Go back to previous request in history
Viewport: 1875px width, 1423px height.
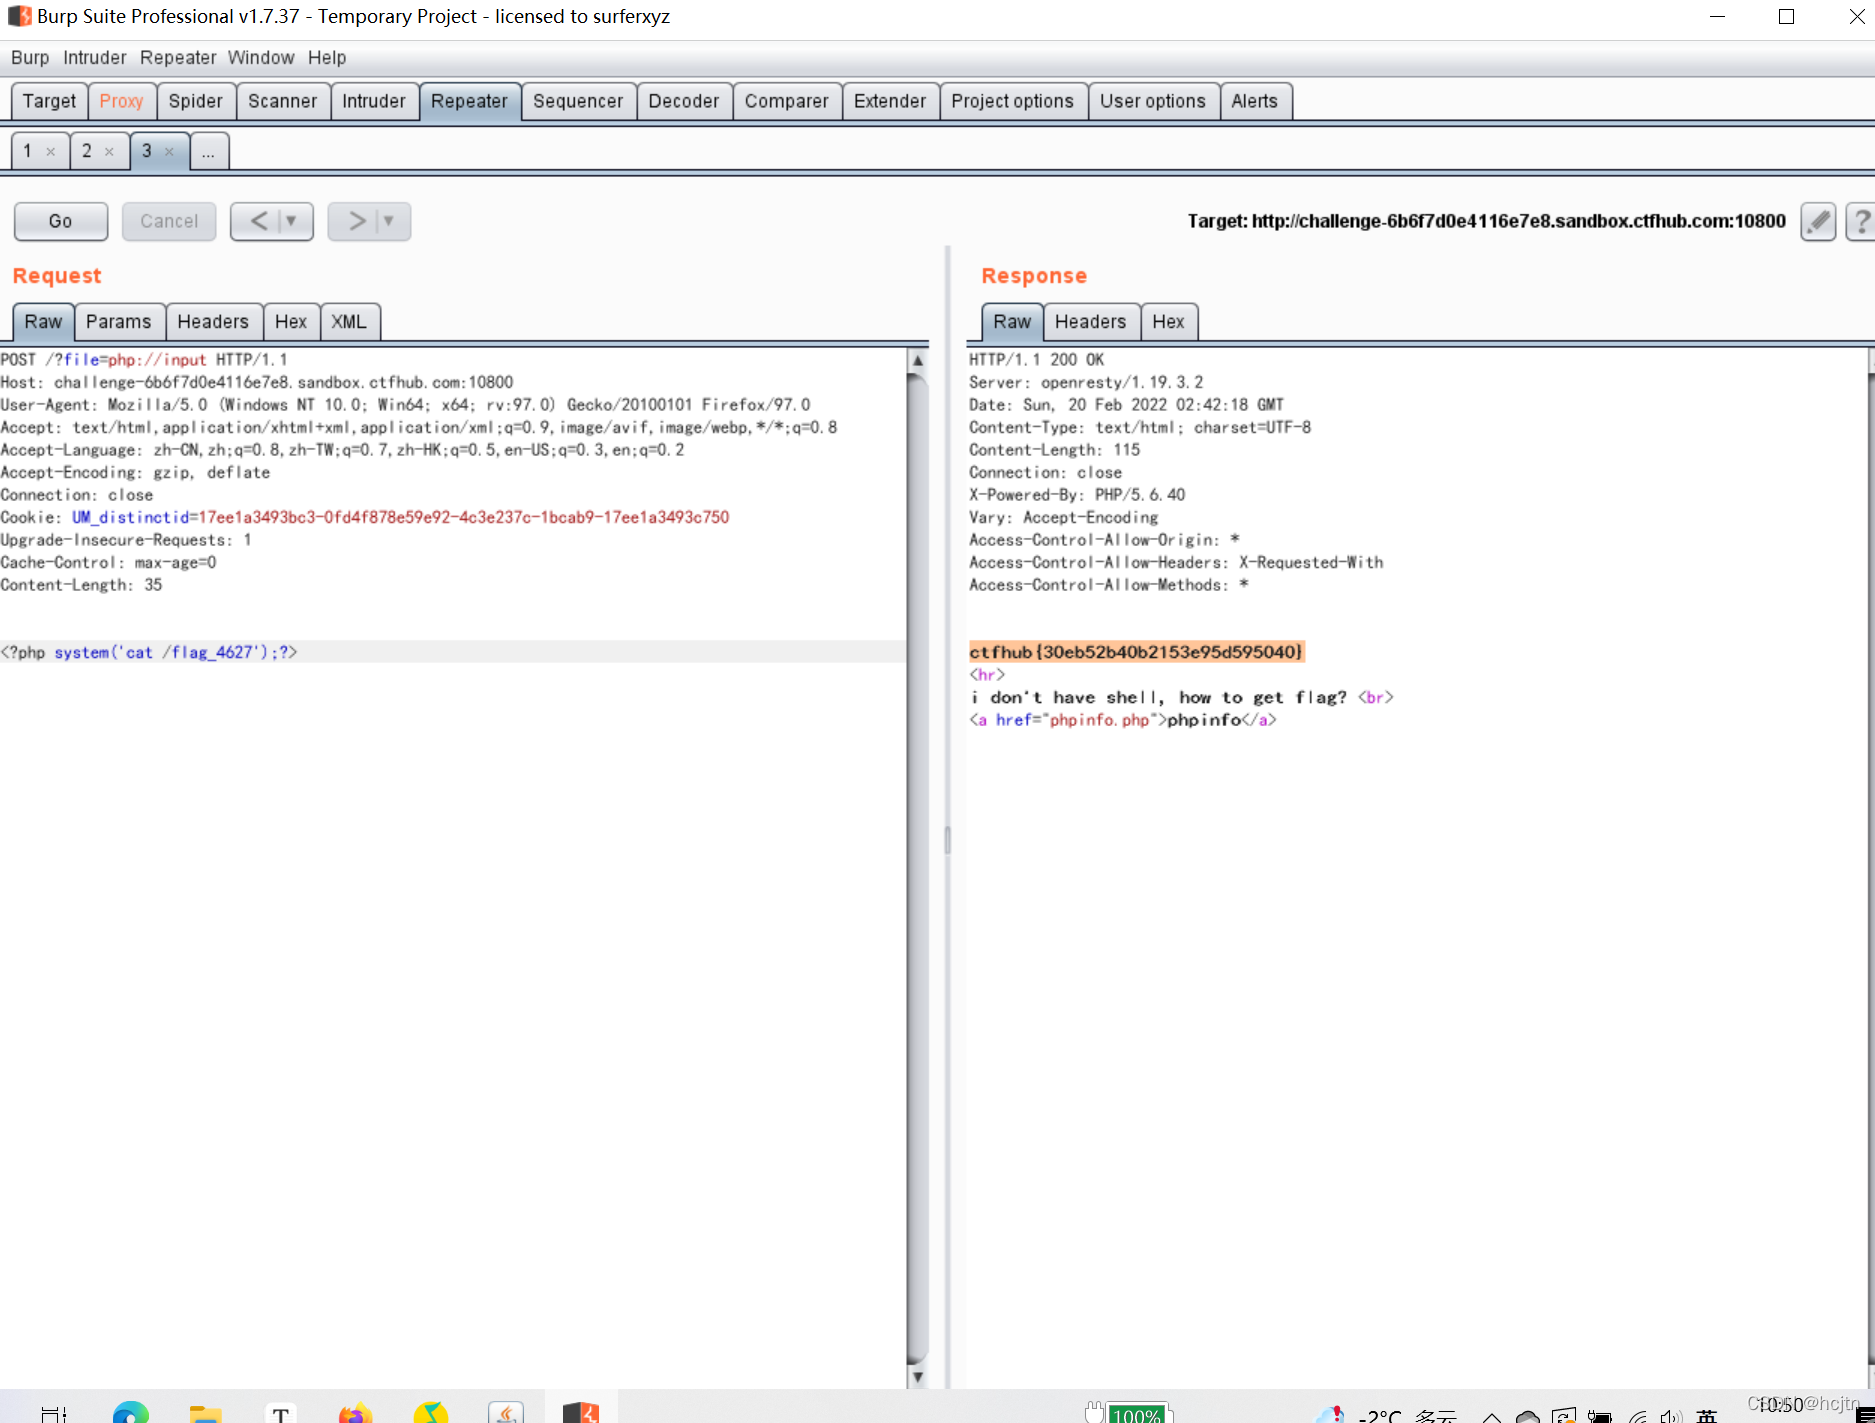[258, 221]
